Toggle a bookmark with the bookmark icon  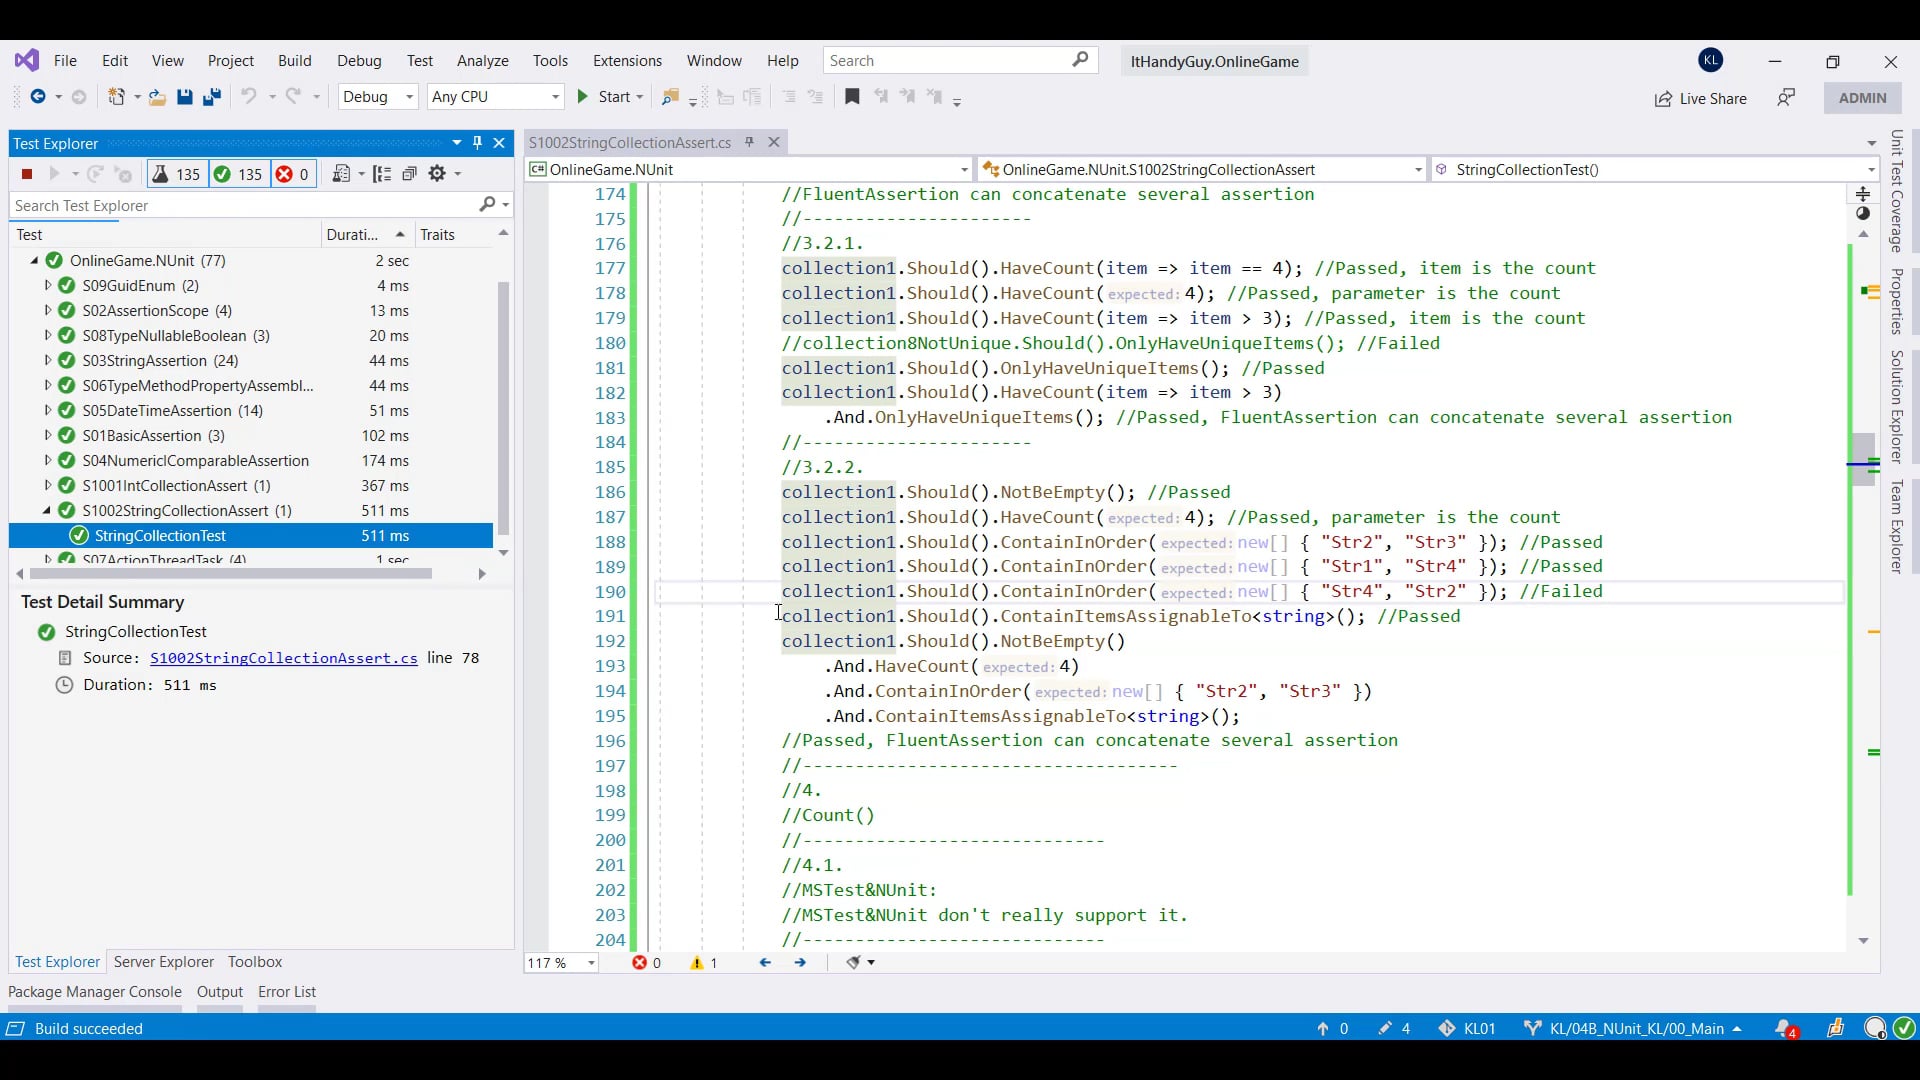pos(852,97)
